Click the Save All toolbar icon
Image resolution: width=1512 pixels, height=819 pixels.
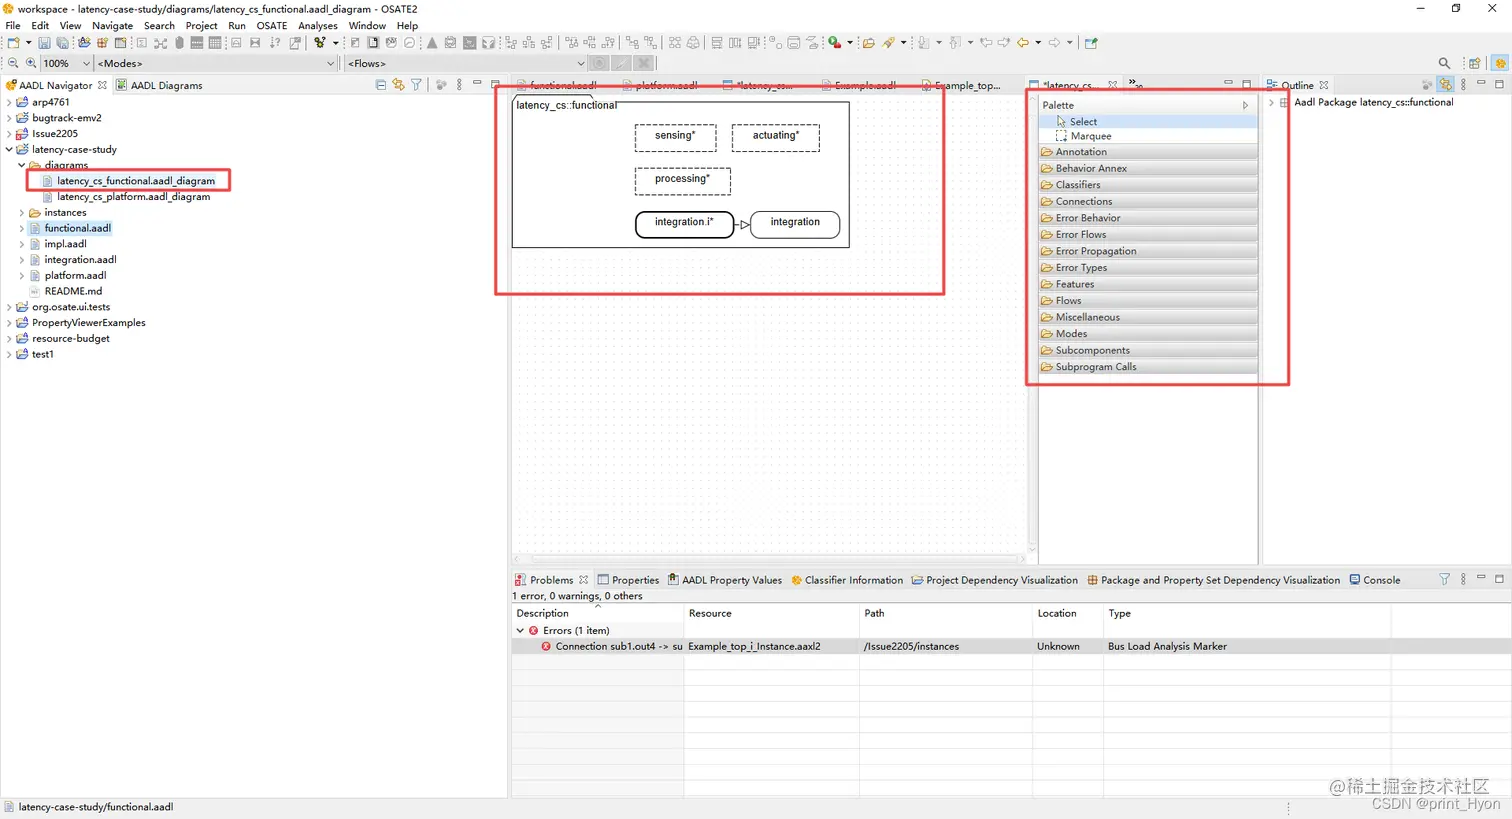(x=62, y=43)
